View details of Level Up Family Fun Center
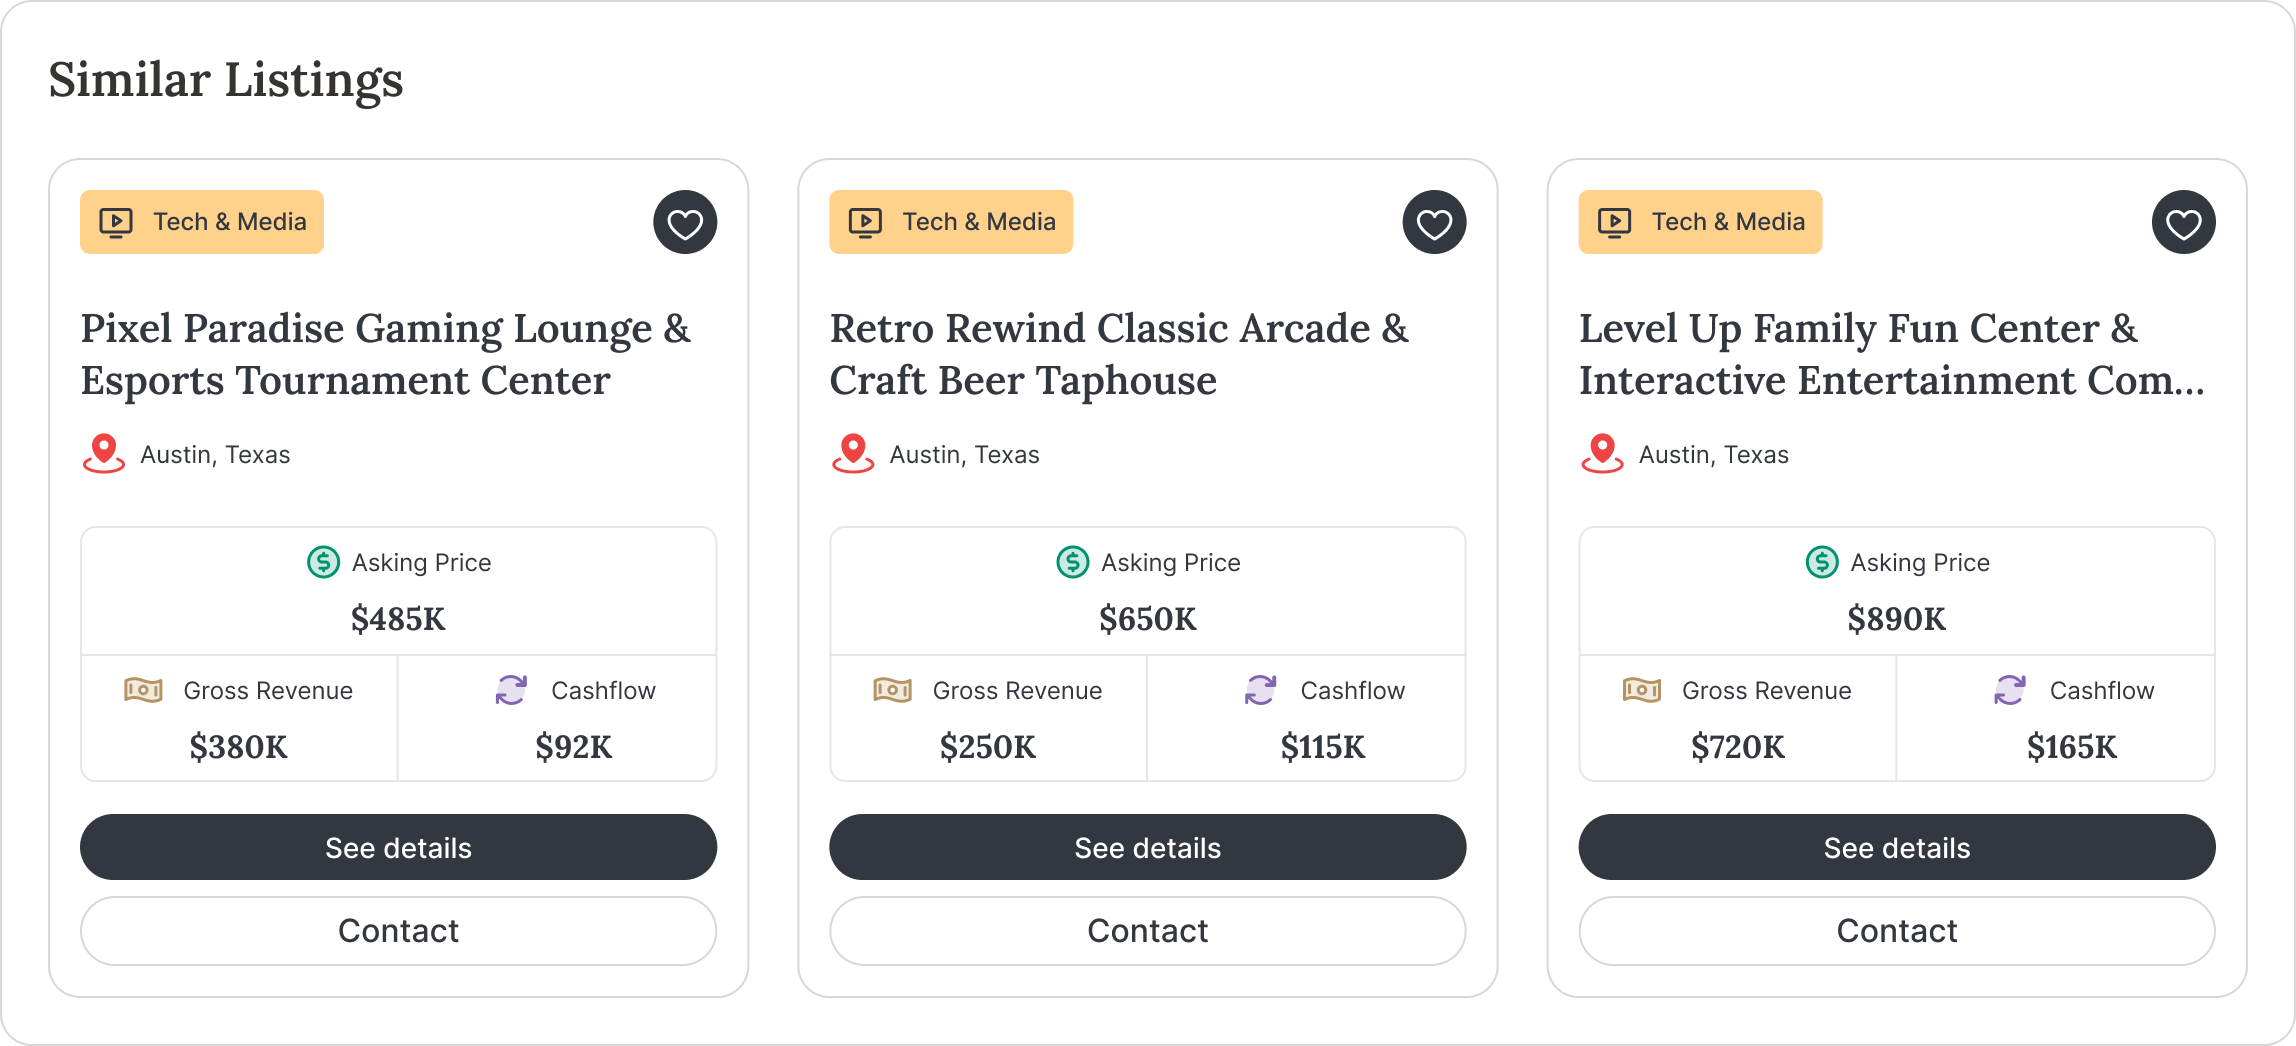Screen dimensions: 2296x1046 coord(1897,847)
